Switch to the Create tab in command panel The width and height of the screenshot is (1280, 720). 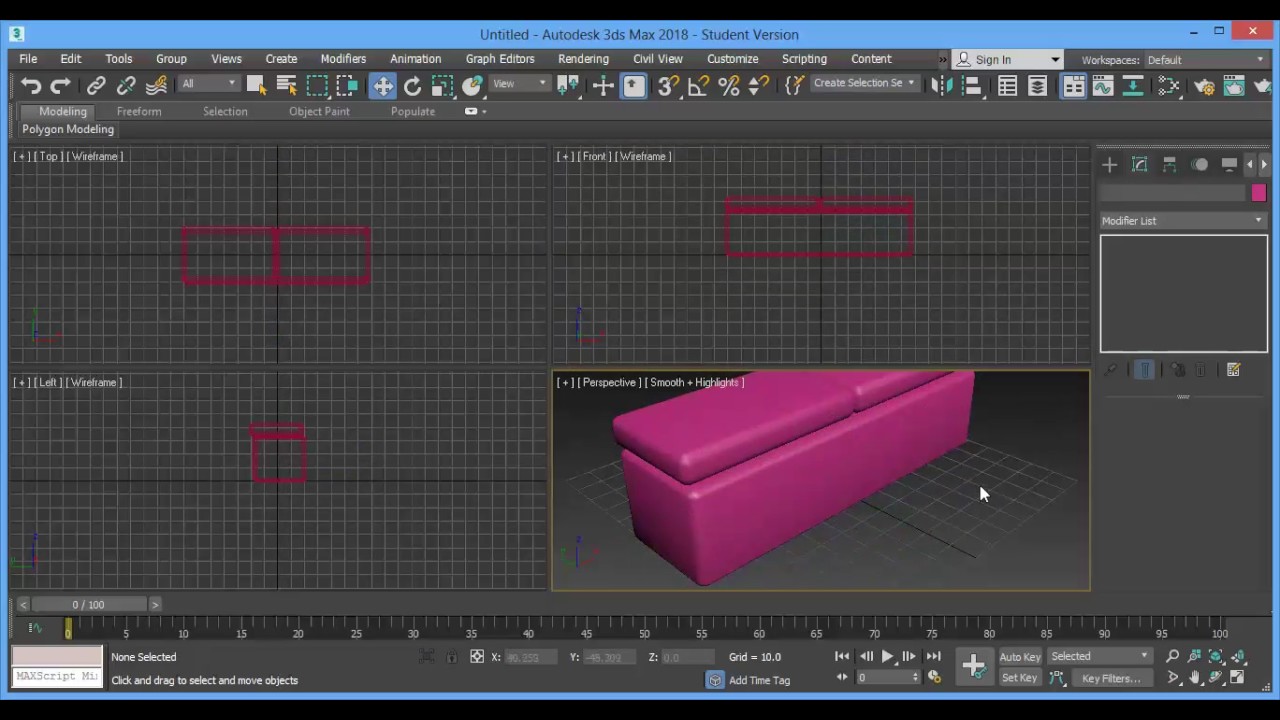tap(1109, 165)
